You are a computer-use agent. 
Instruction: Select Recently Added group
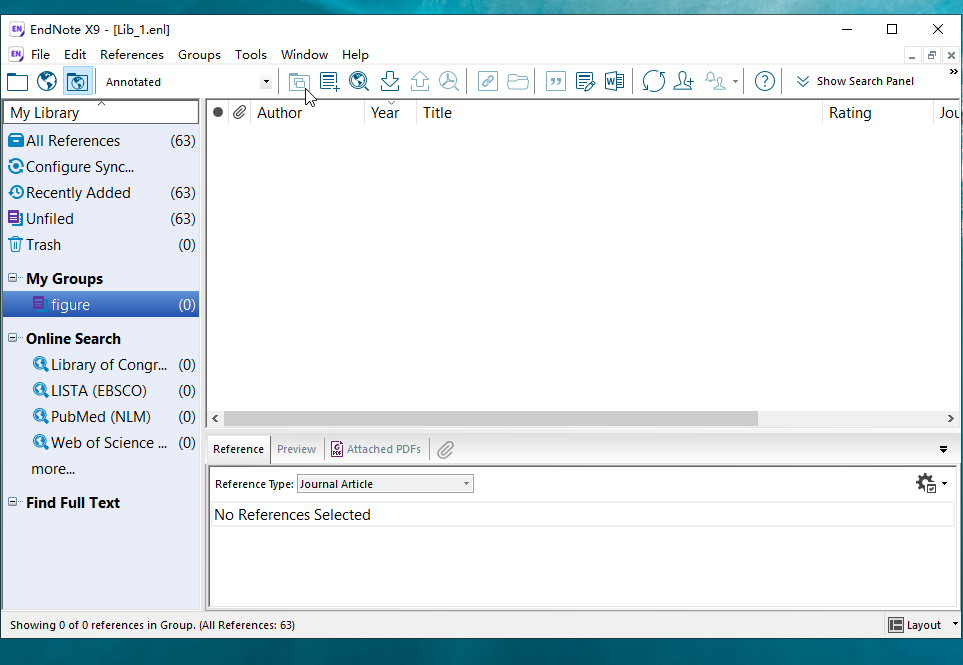click(x=101, y=193)
